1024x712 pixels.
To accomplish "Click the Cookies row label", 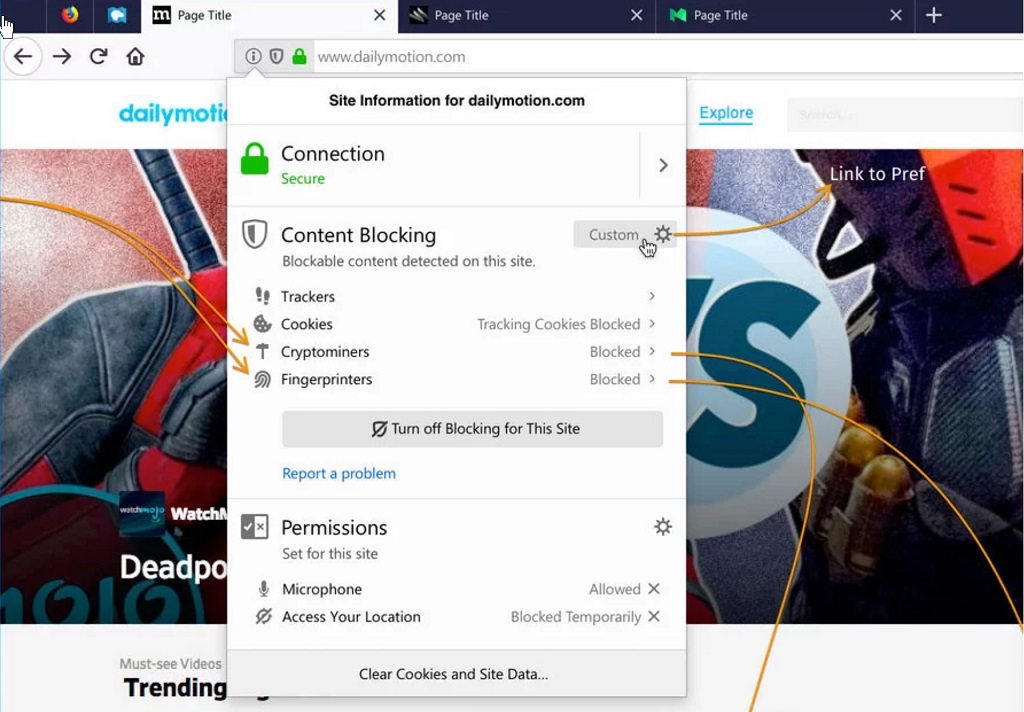I will (x=306, y=324).
